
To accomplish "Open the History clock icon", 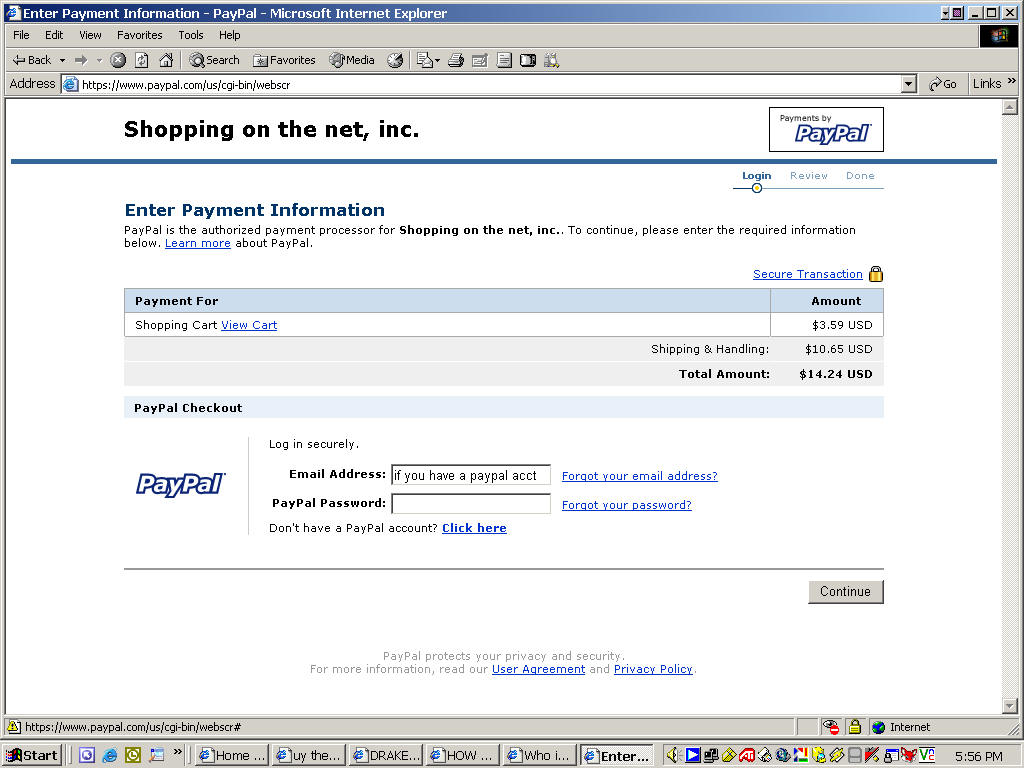I will click(x=395, y=61).
